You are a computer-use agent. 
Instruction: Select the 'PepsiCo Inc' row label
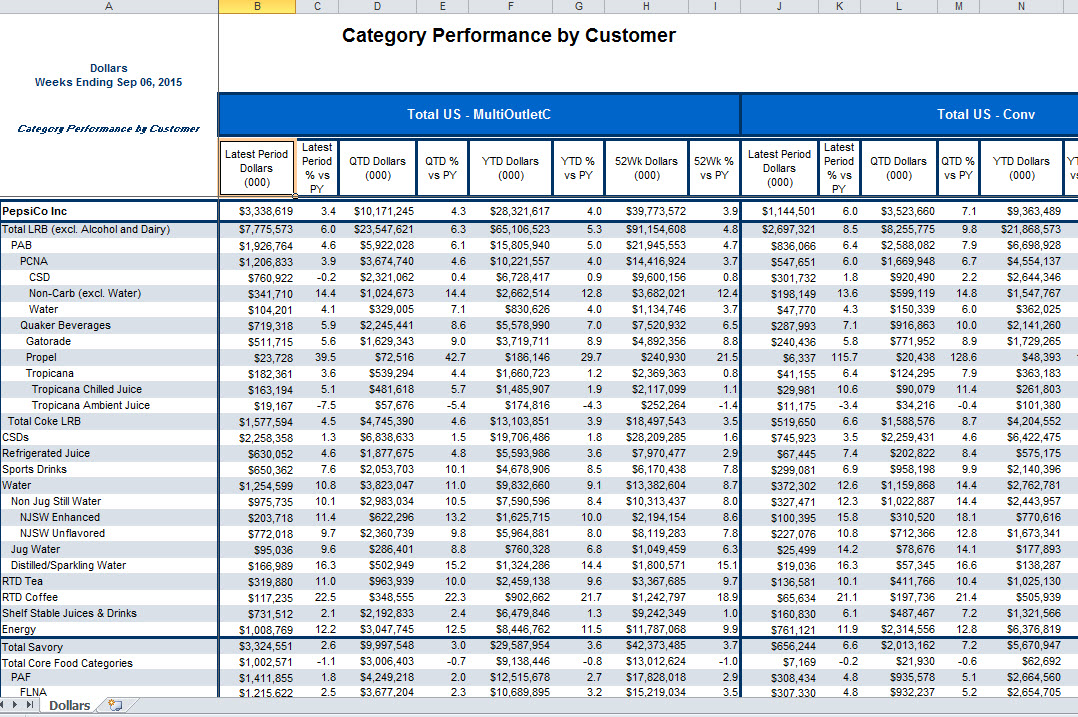34,211
